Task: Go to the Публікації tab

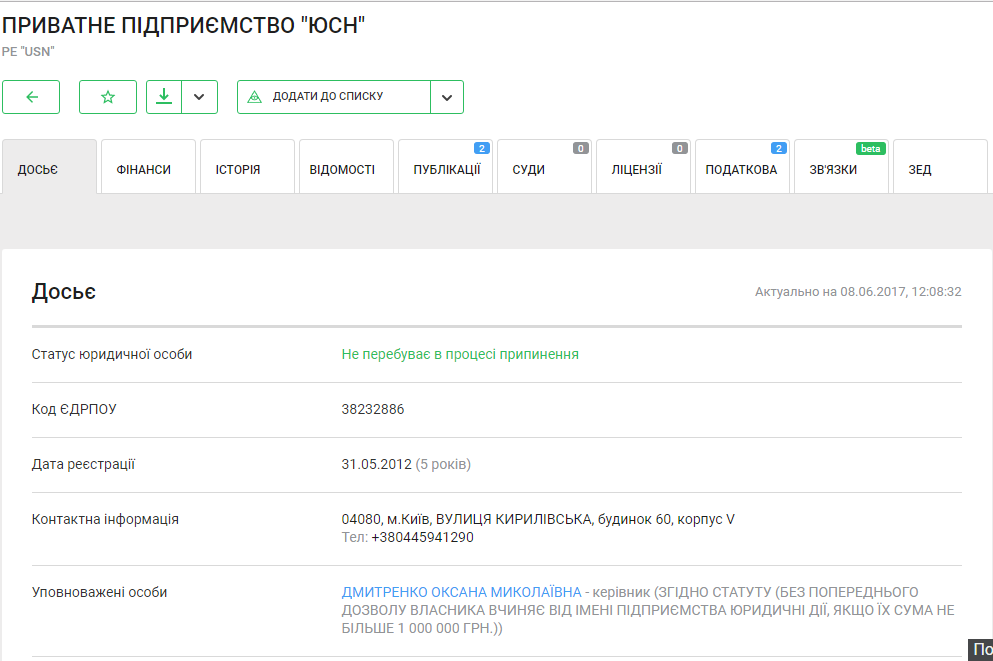Action: coord(445,169)
